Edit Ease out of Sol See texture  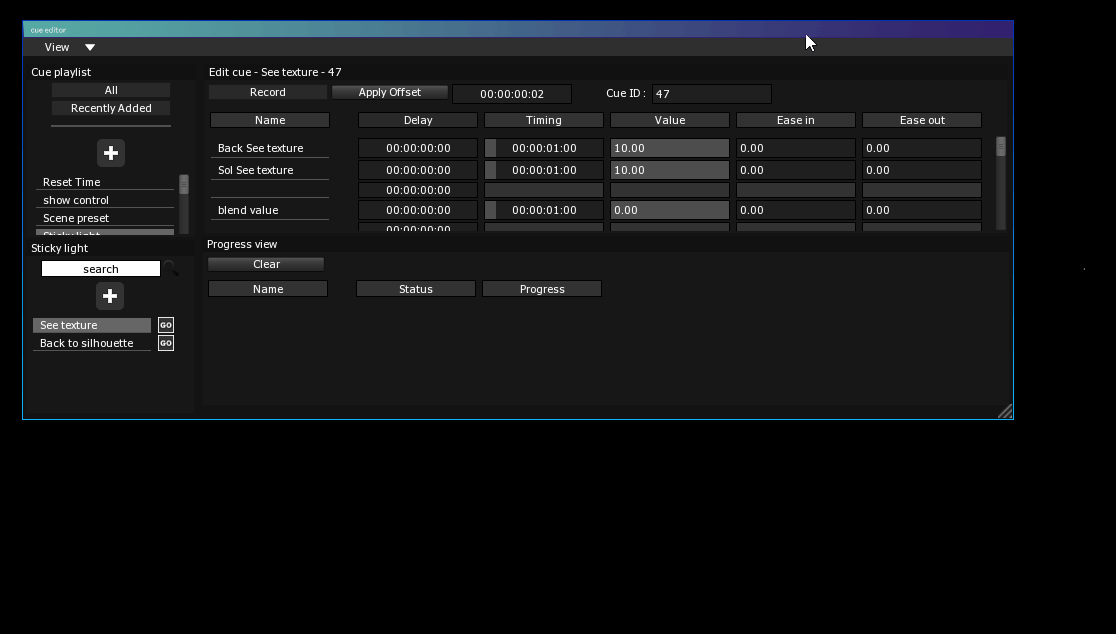click(922, 170)
